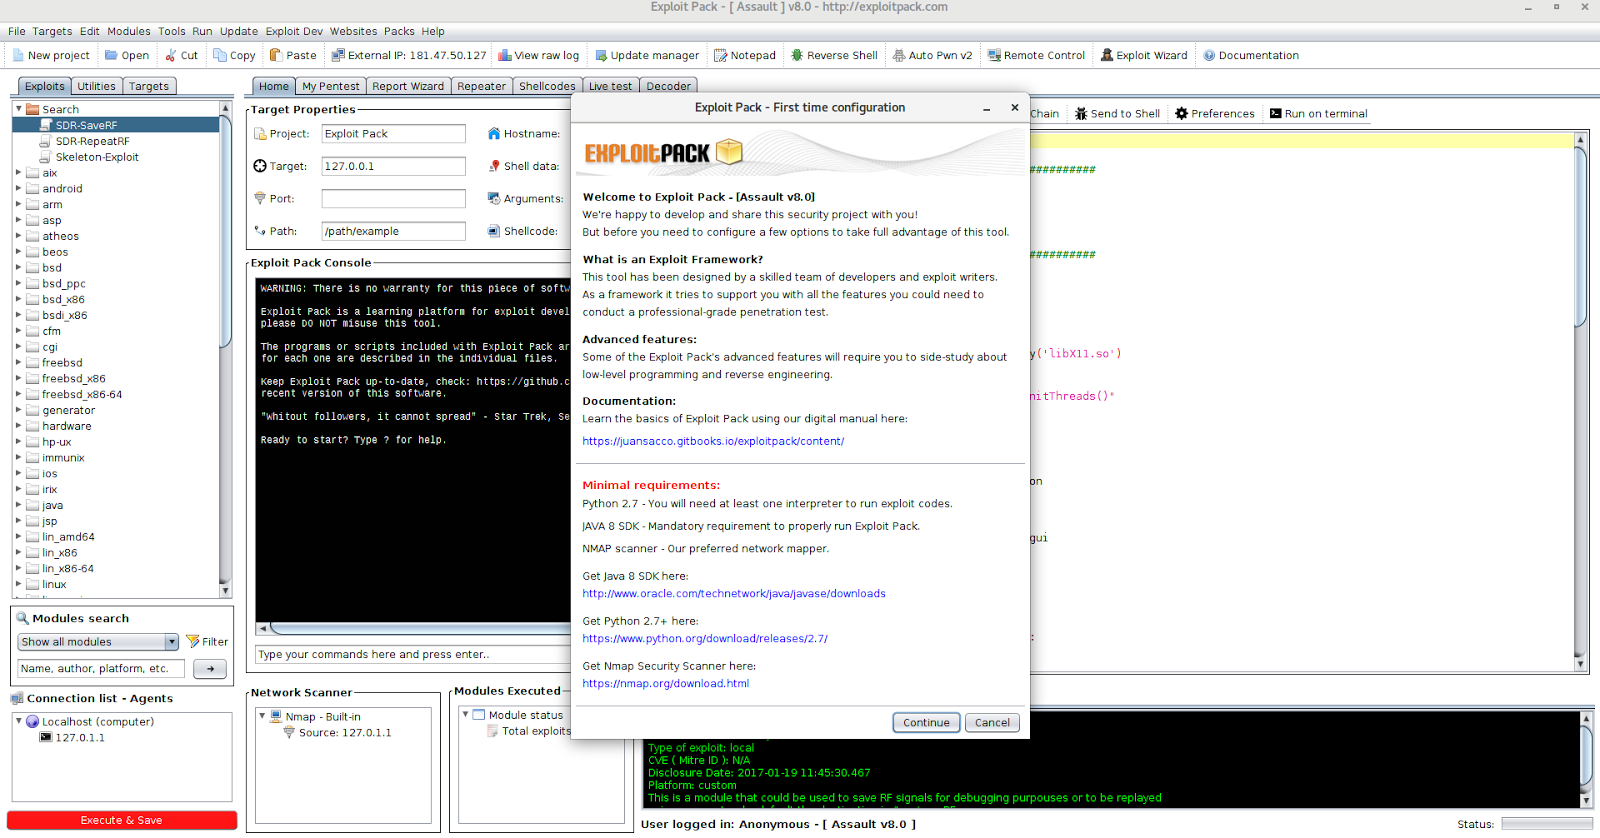Expand the hardware folder node

pos(19,426)
